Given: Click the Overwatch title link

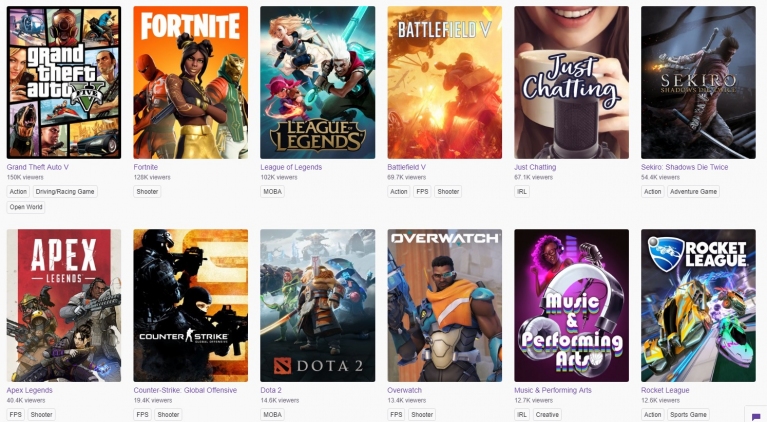Looking at the screenshot, I should point(405,390).
